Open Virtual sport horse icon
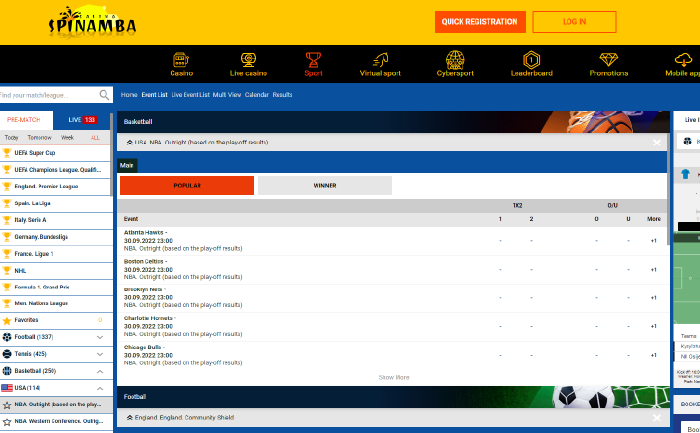This screenshot has height=433, width=700. [x=380, y=59]
